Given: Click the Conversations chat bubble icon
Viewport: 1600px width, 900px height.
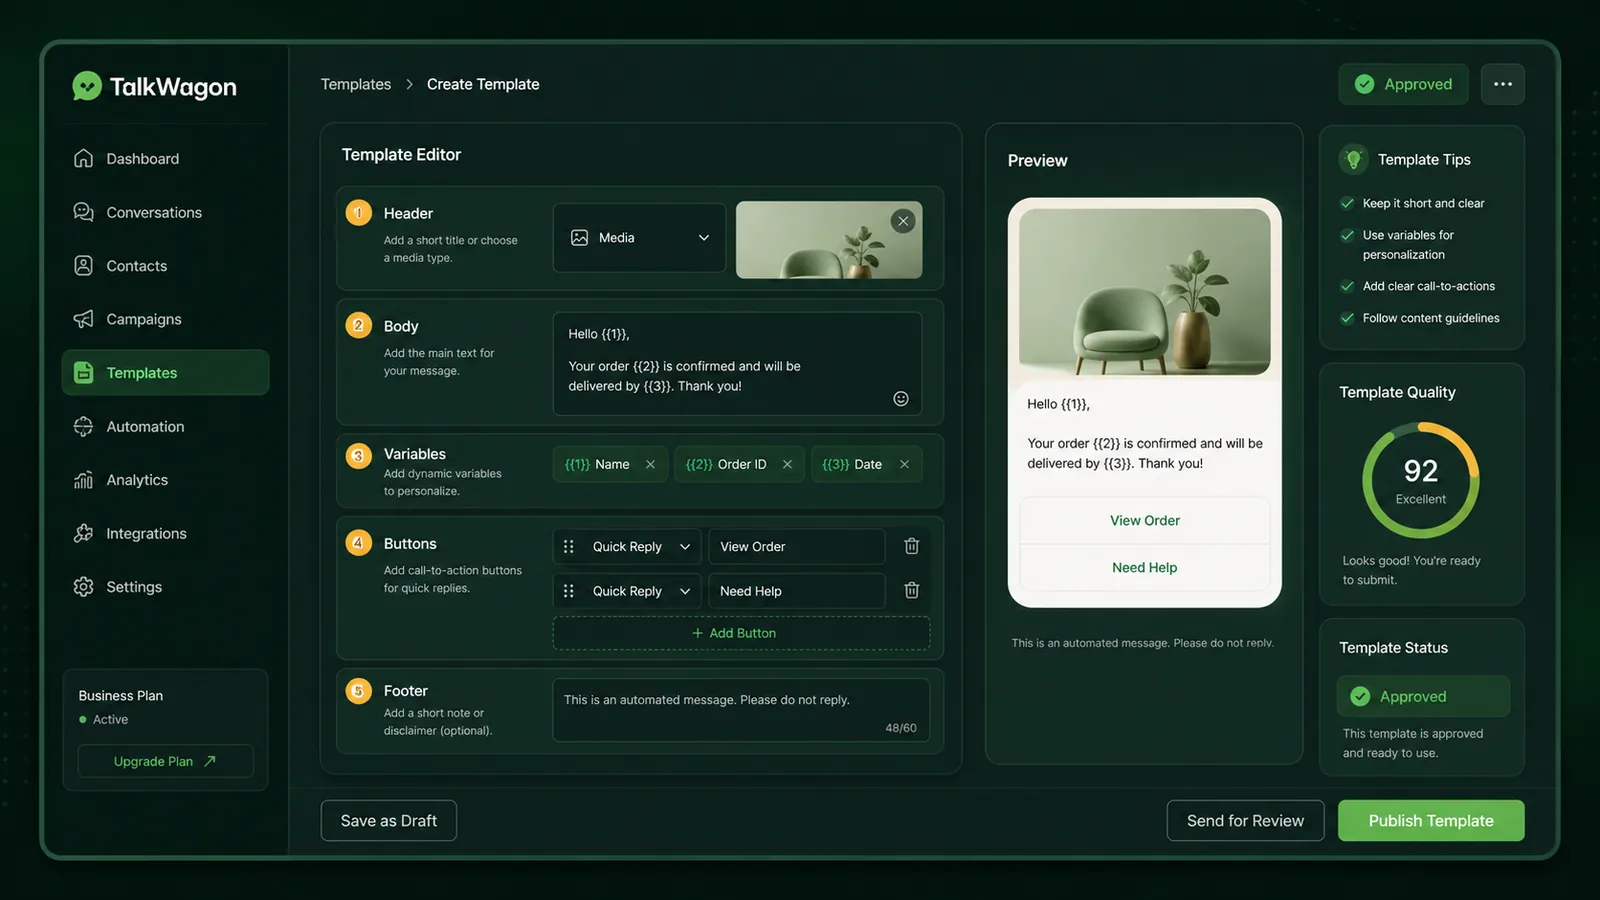Looking at the screenshot, I should pyautogui.click(x=84, y=212).
